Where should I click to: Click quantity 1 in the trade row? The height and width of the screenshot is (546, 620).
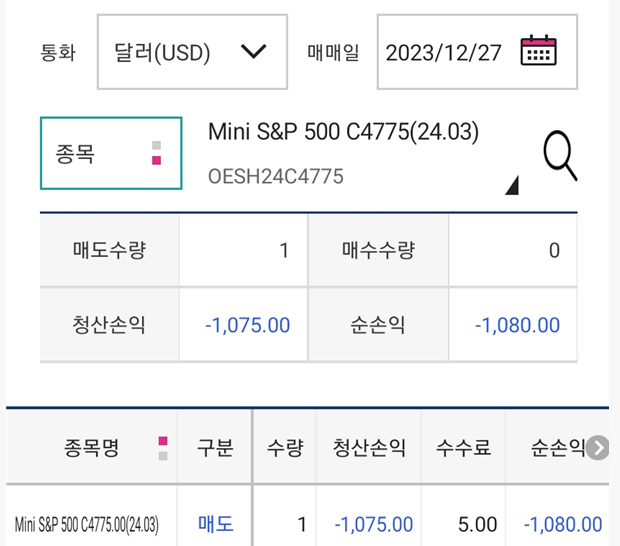click(302, 525)
